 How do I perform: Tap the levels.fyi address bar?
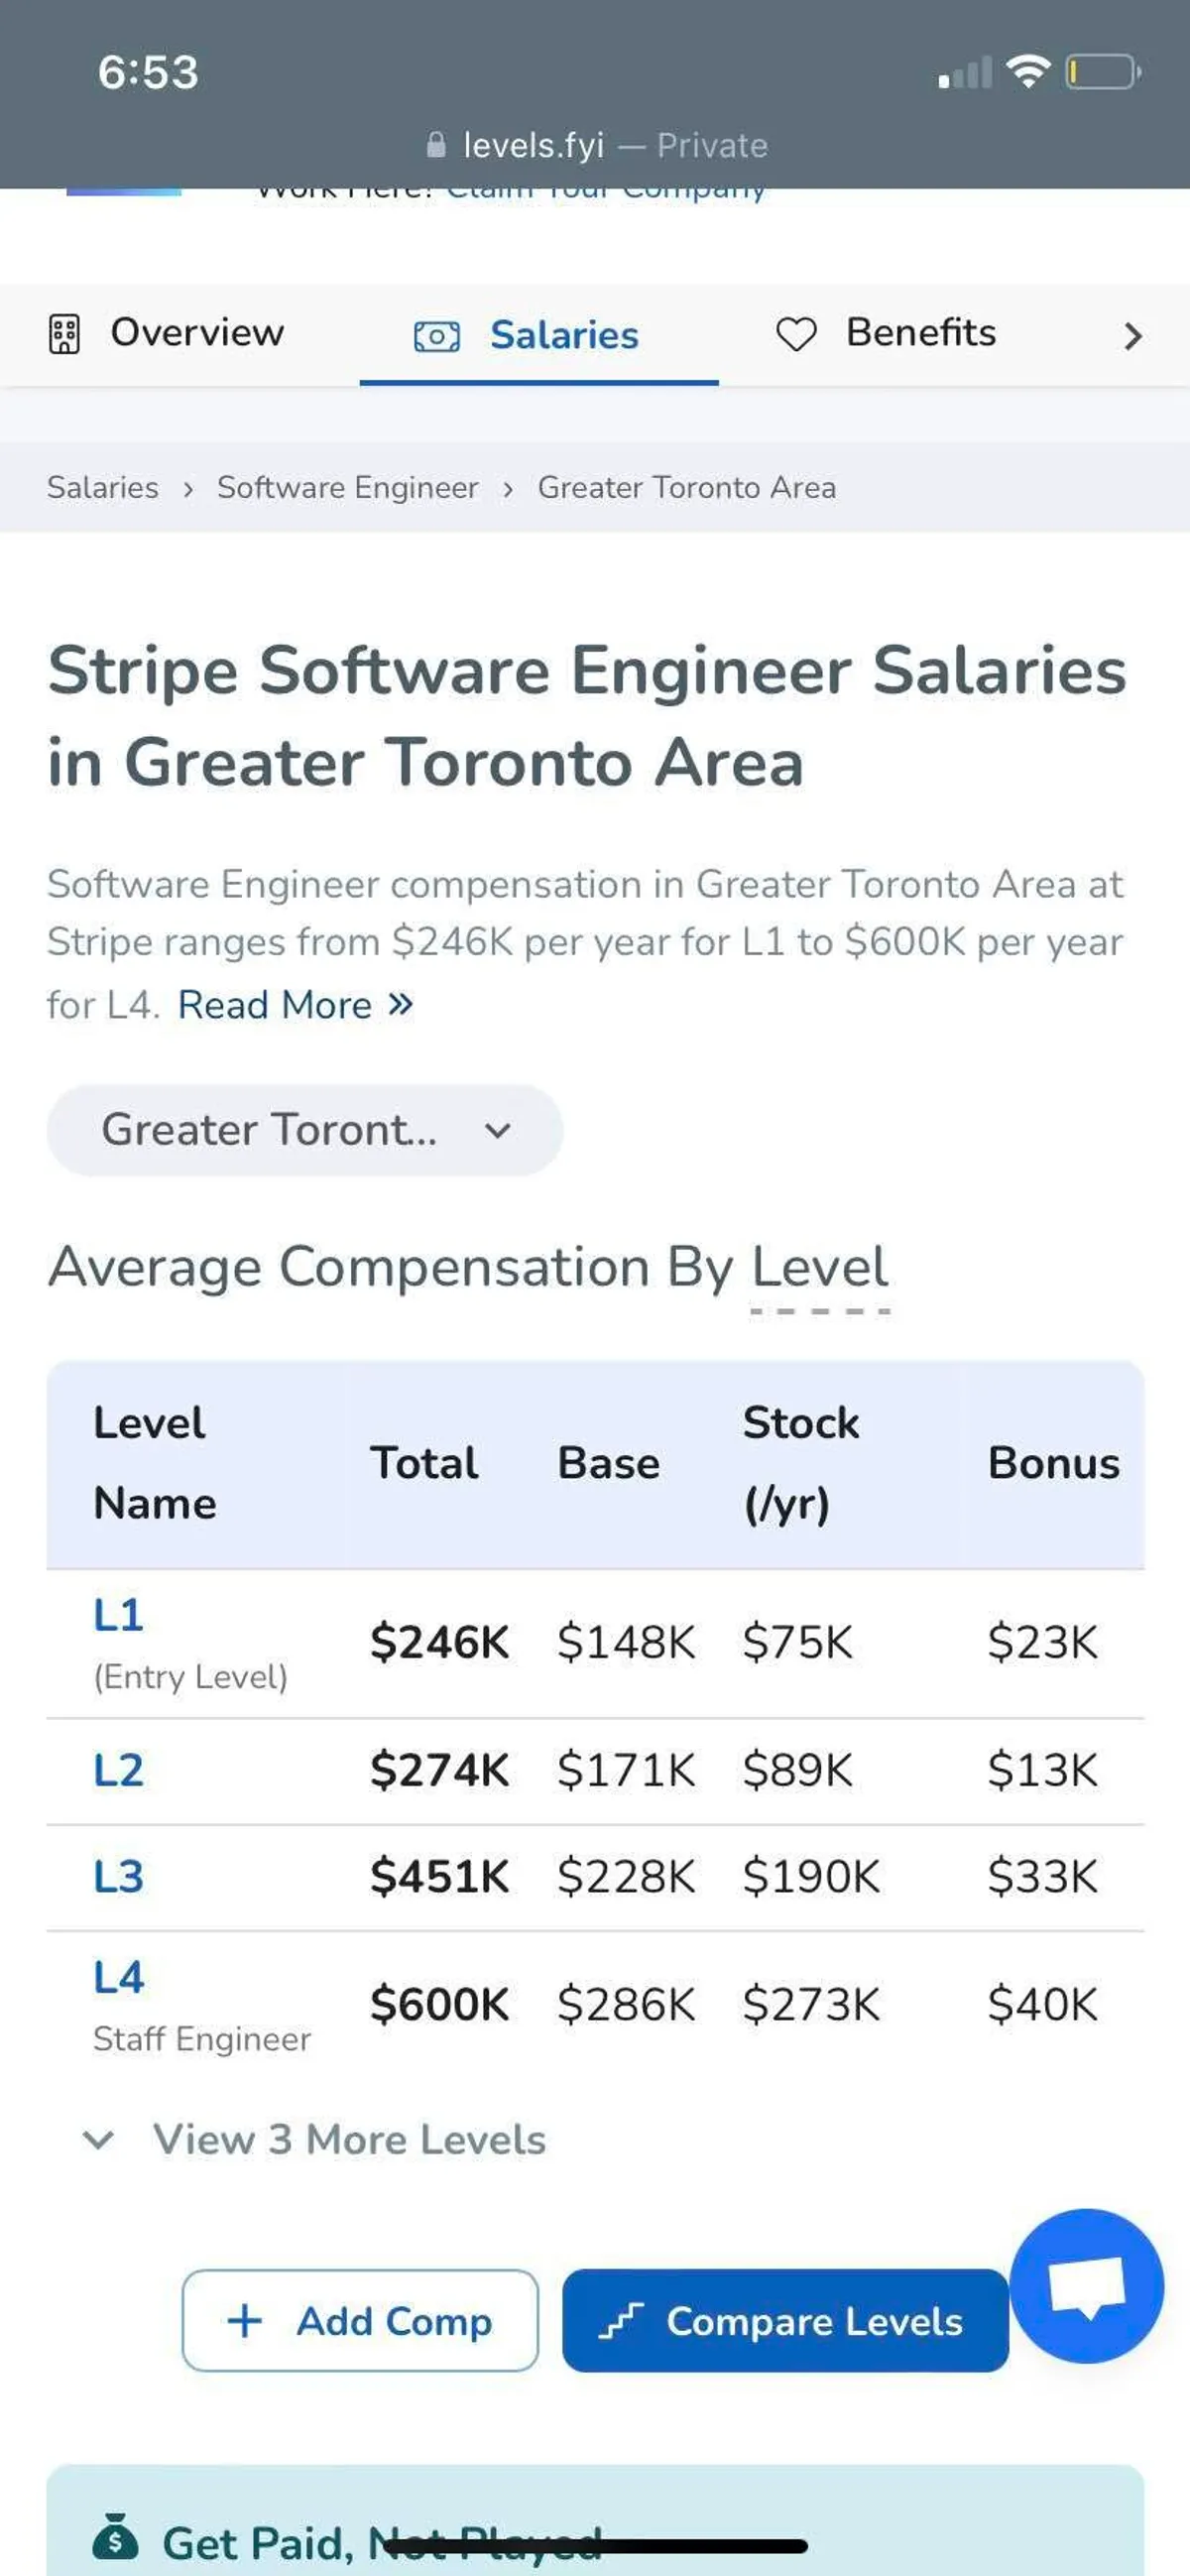point(596,146)
